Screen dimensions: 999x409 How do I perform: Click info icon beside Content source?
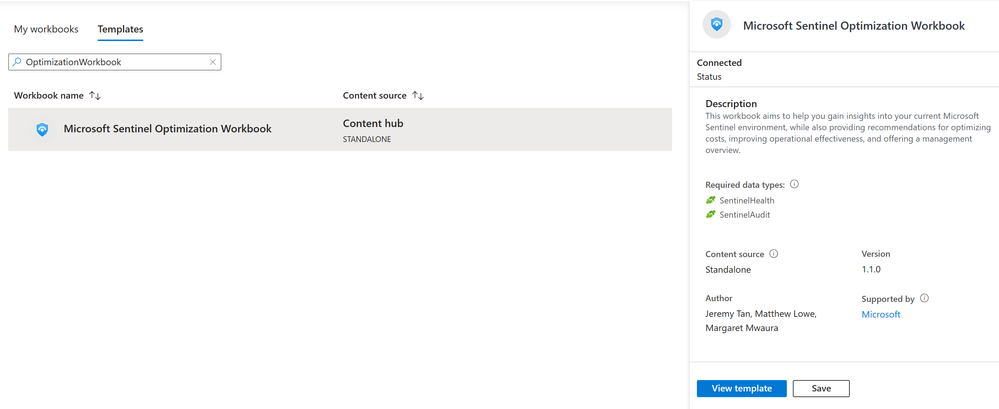[x=773, y=254]
